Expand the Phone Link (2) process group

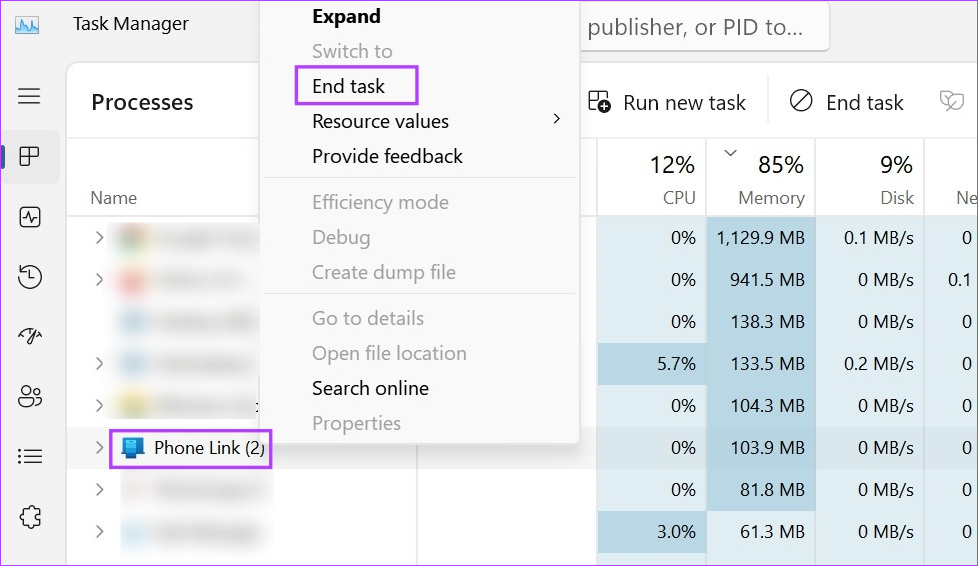click(99, 447)
